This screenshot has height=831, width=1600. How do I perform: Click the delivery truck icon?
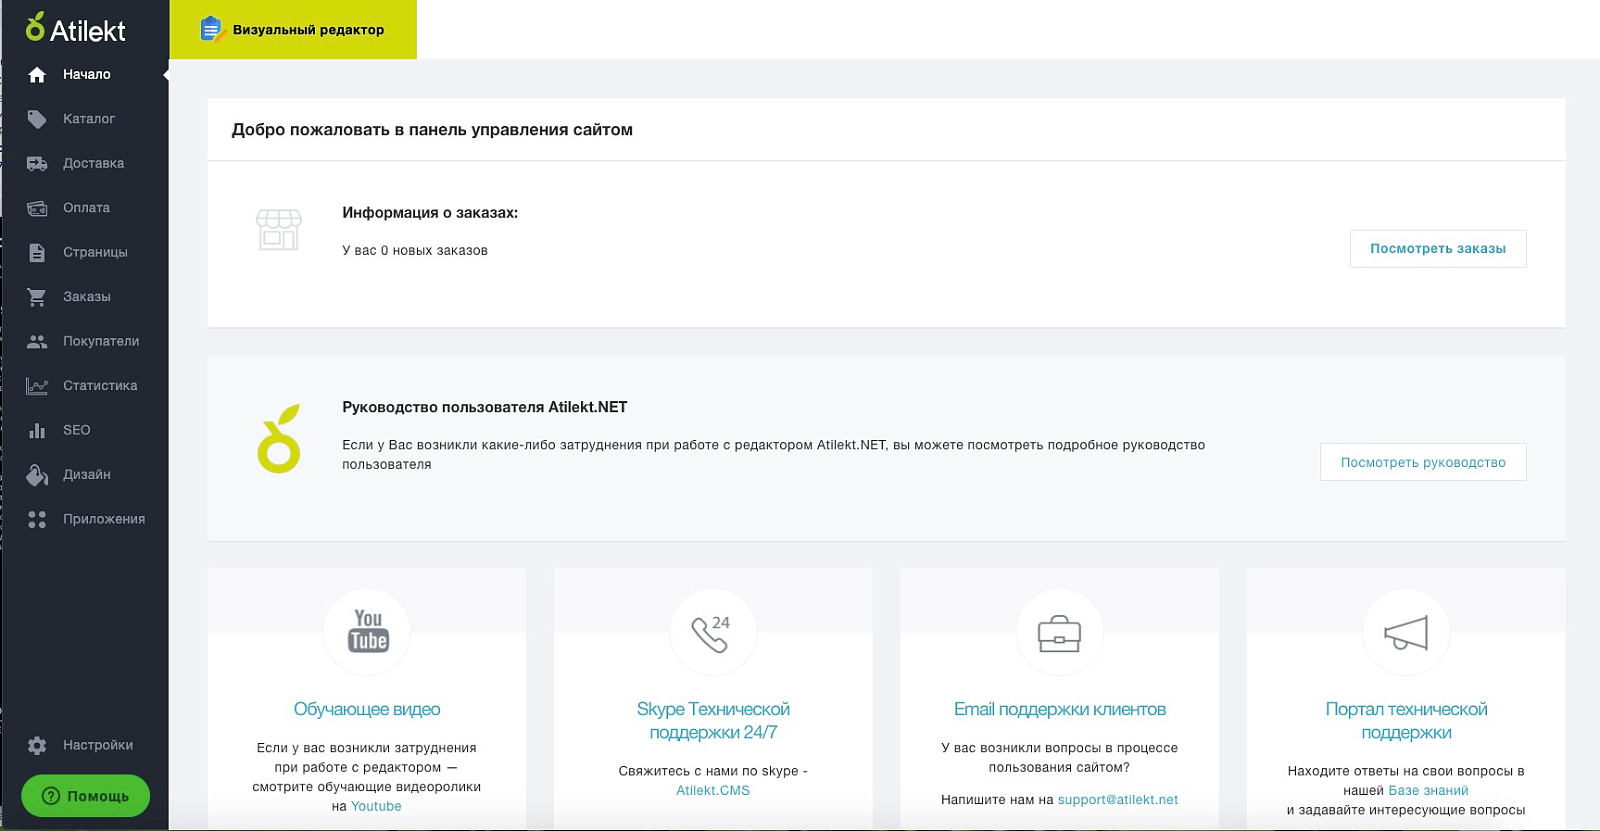pyautogui.click(x=37, y=164)
